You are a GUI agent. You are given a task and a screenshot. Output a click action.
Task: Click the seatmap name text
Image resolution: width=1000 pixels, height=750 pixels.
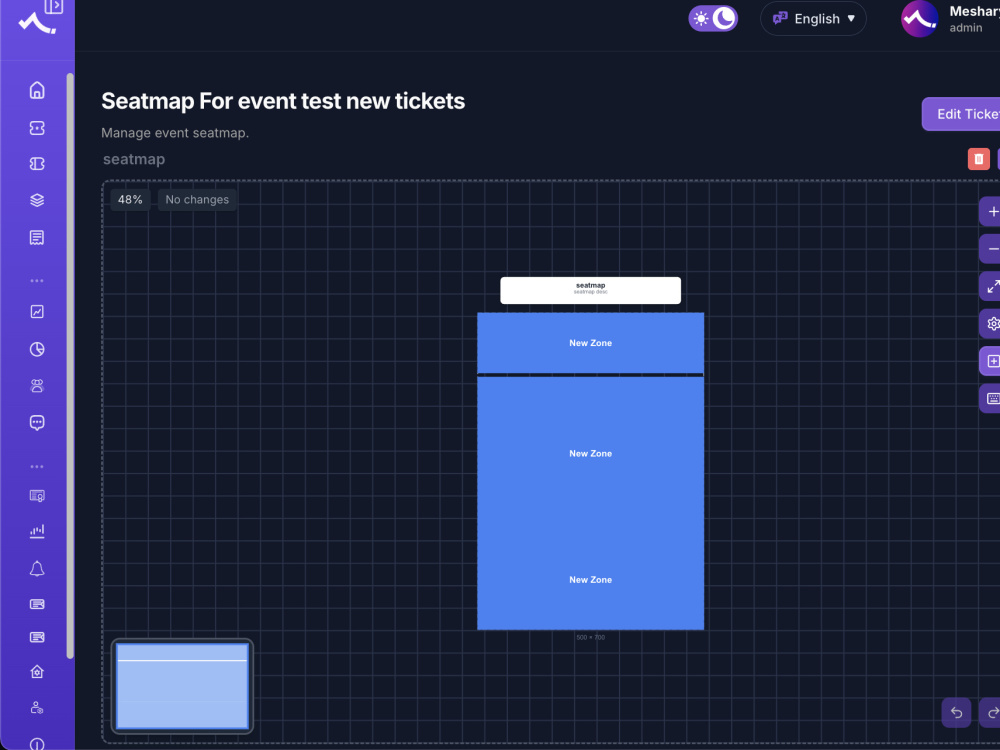(x=134, y=159)
